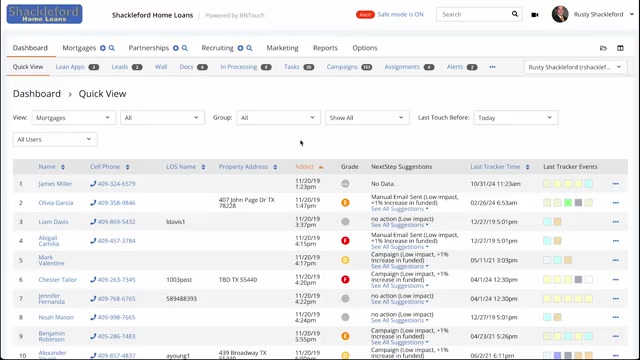Open the Reports menu
The width and height of the screenshot is (640, 360).
(x=325, y=48)
